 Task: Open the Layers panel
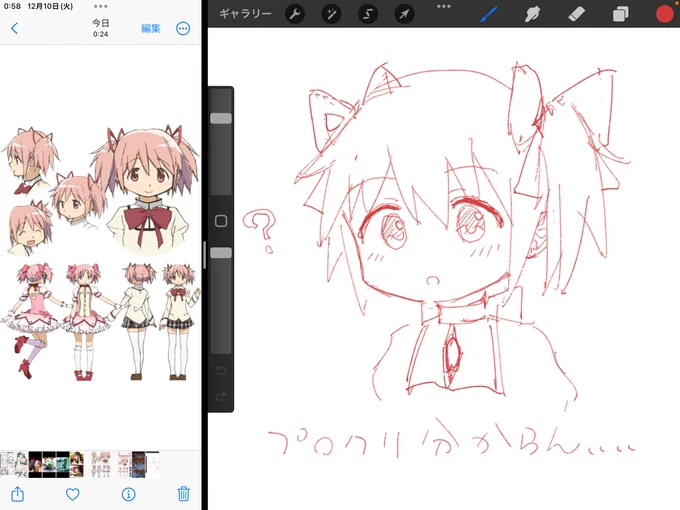click(621, 14)
